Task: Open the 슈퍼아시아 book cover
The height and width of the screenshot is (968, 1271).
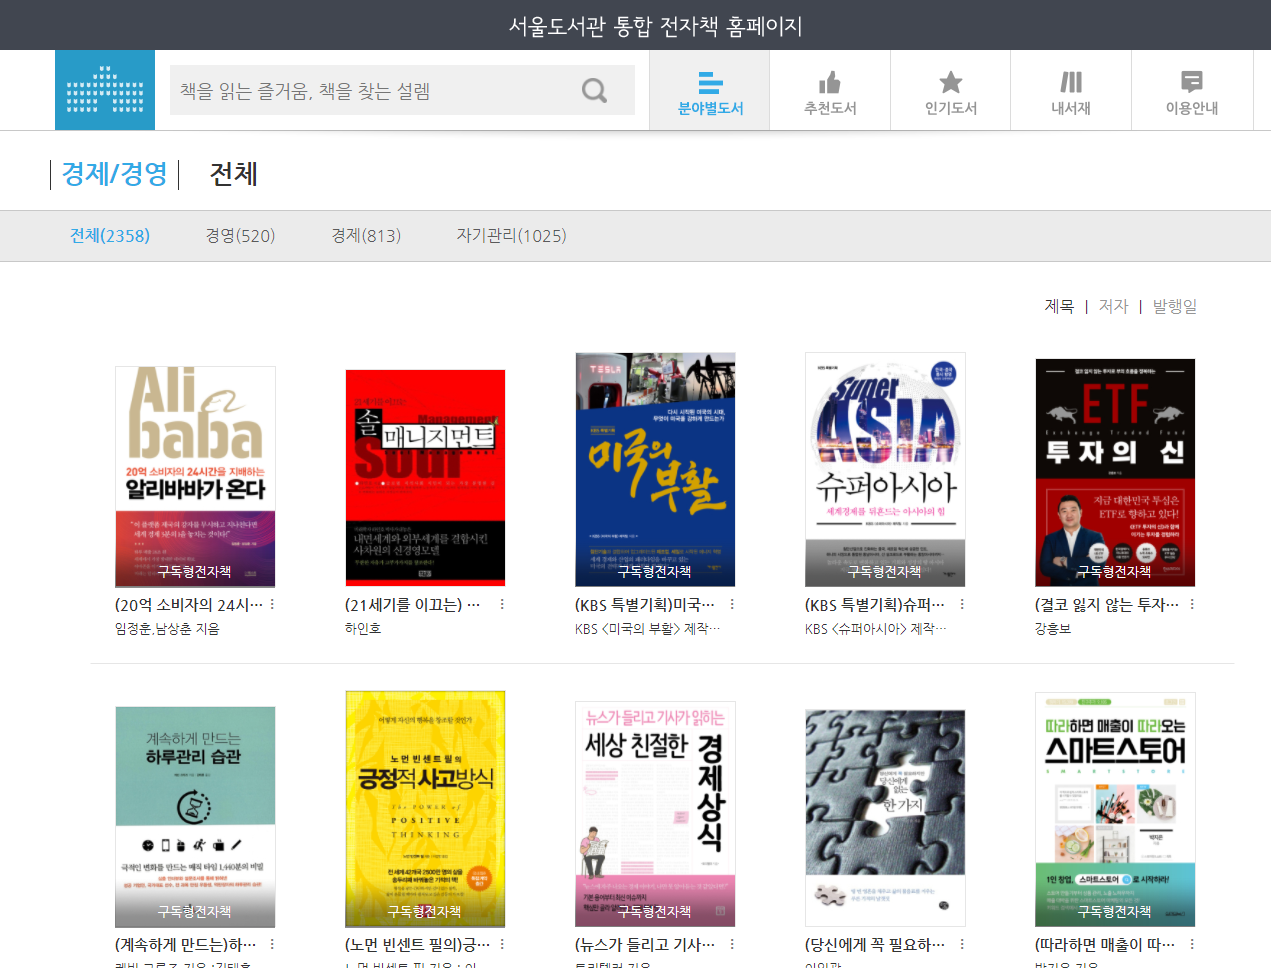Action: 885,469
